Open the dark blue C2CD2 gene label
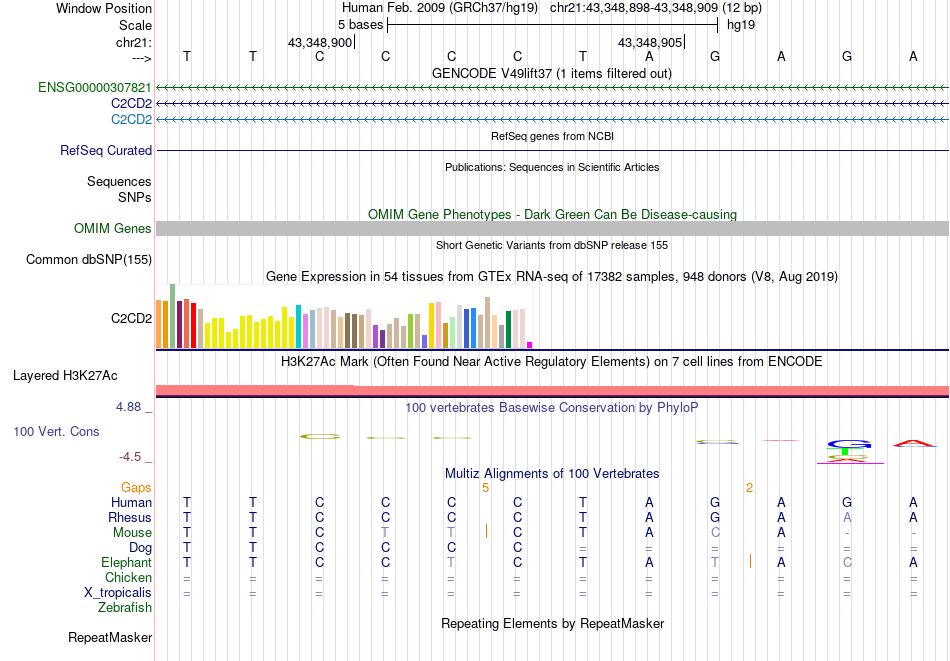The width and height of the screenshot is (950, 661). pos(131,104)
